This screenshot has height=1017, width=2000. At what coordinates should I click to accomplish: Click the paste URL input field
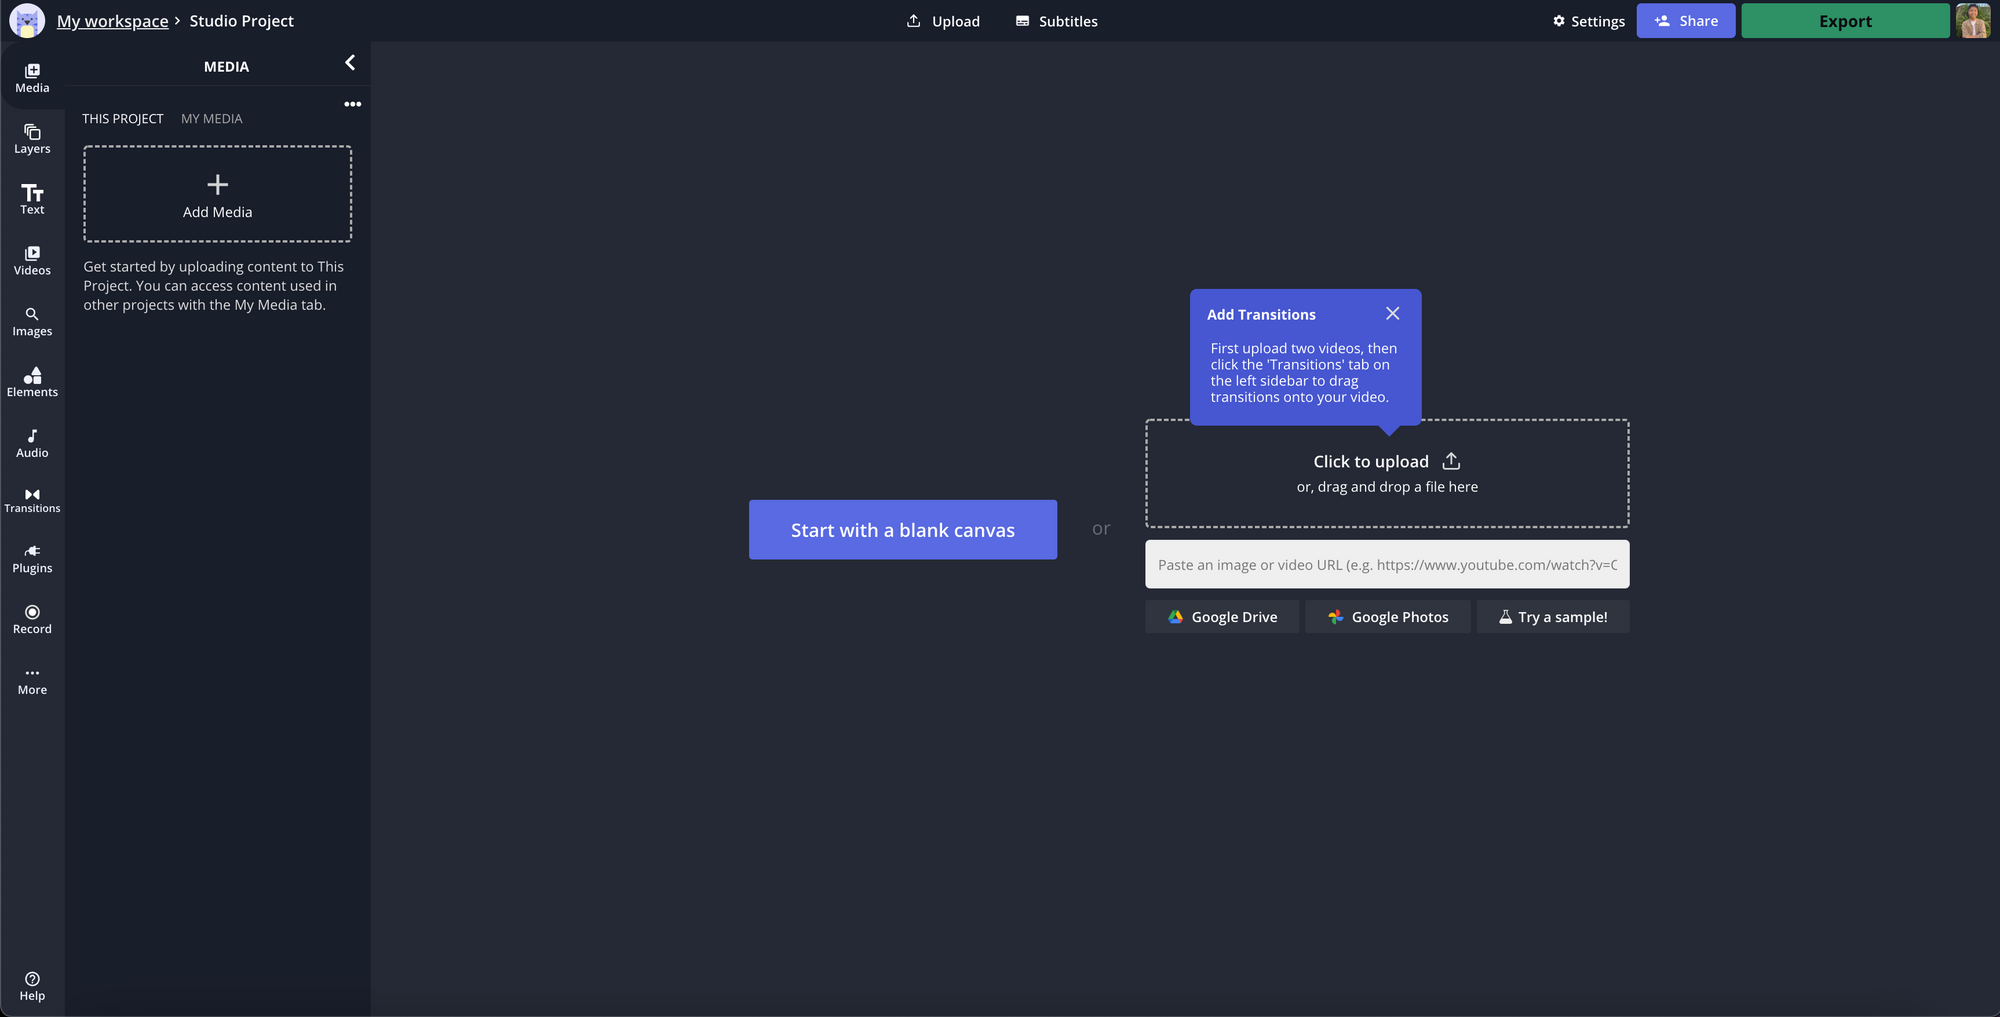click(x=1386, y=565)
